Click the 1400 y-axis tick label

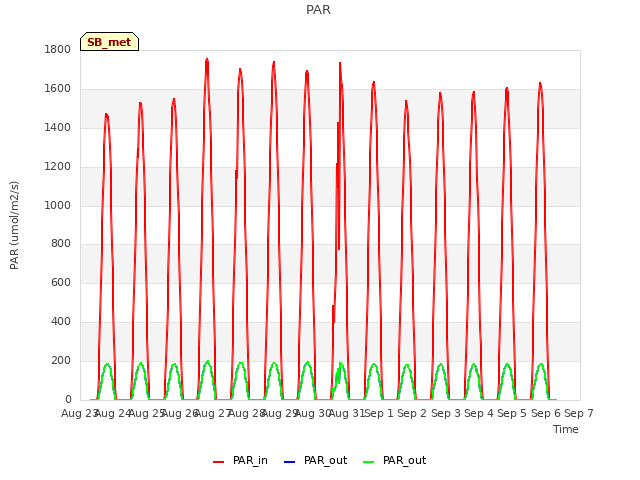coord(58,128)
